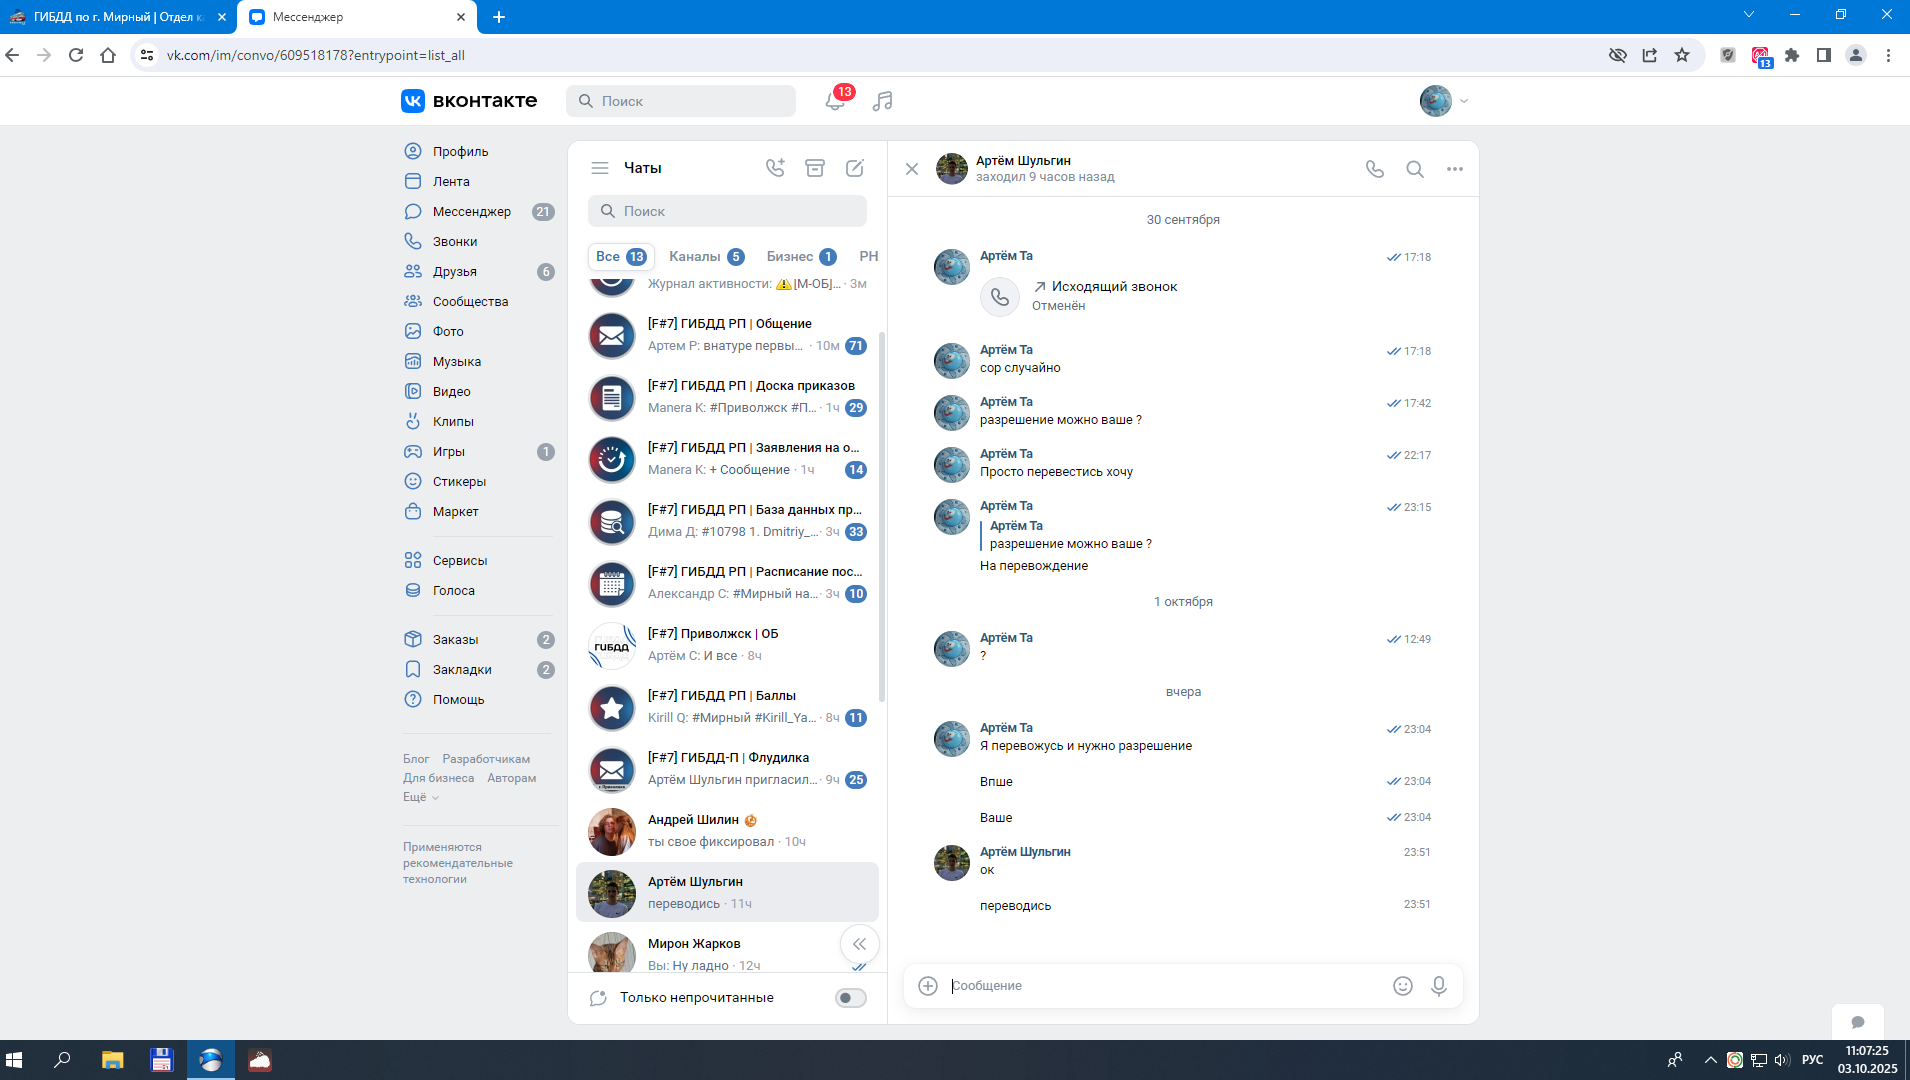
Task: Open Сервисы icon in sidebar
Action: pyautogui.click(x=413, y=560)
